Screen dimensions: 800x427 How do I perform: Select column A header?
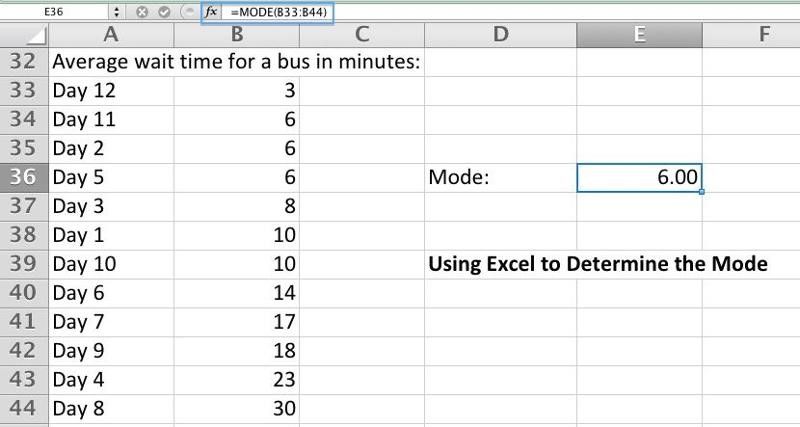[x=110, y=35]
